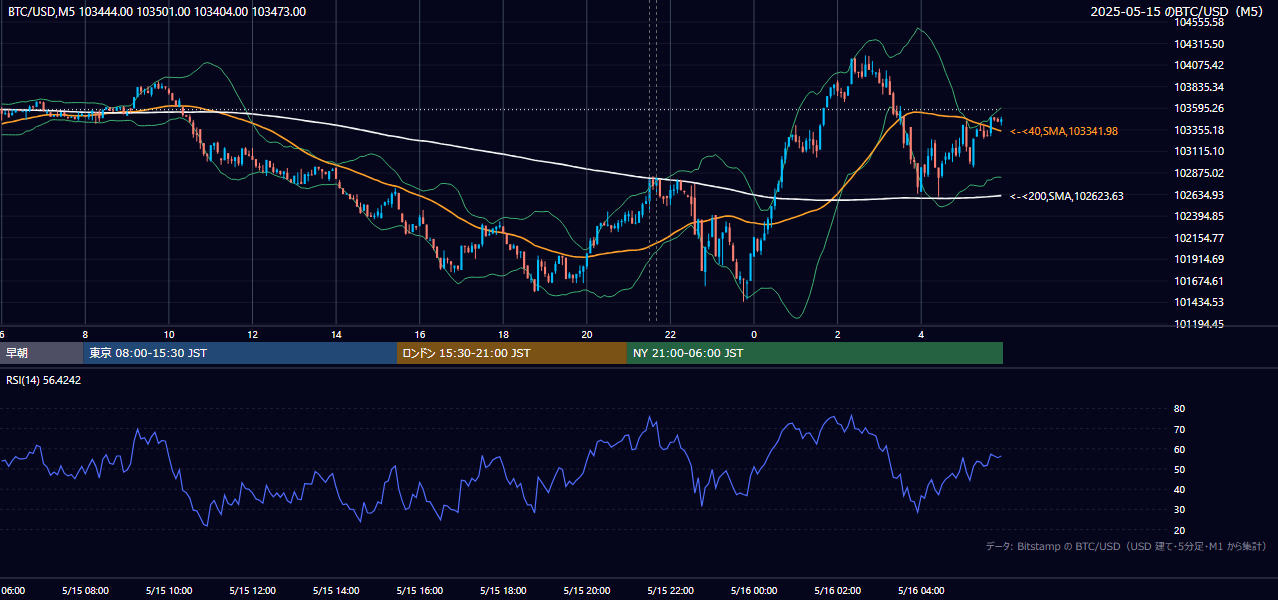This screenshot has width=1278, height=600.
Task: Click the 5/15 10:00 date label
Action: (x=168, y=591)
